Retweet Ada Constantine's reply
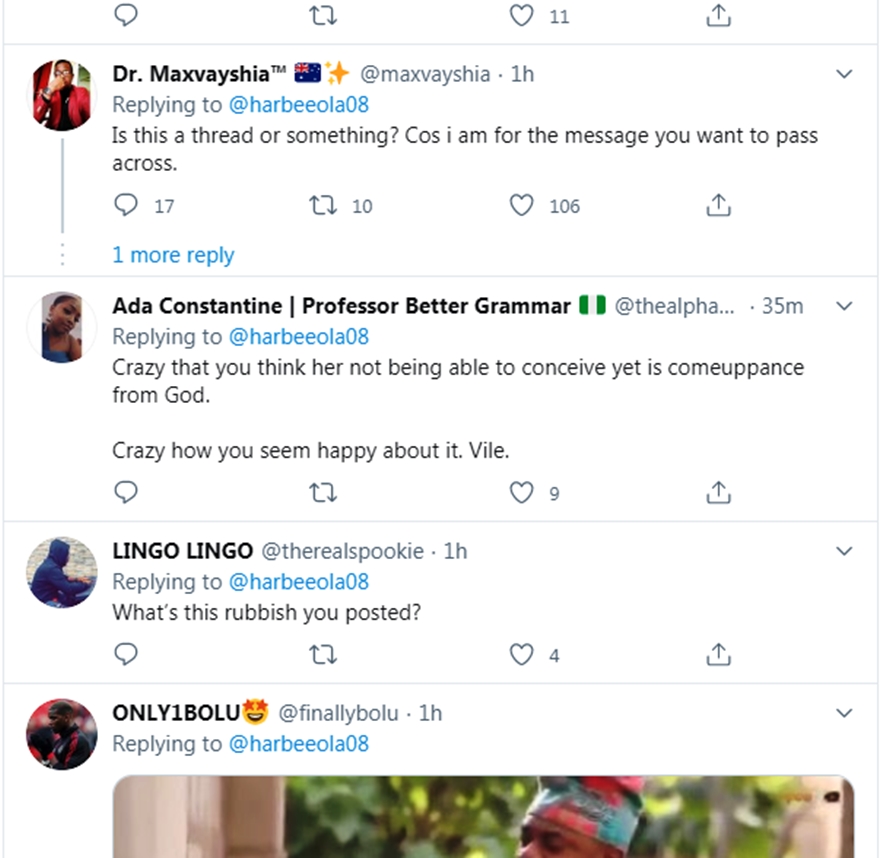The width and height of the screenshot is (892, 858). click(x=324, y=492)
